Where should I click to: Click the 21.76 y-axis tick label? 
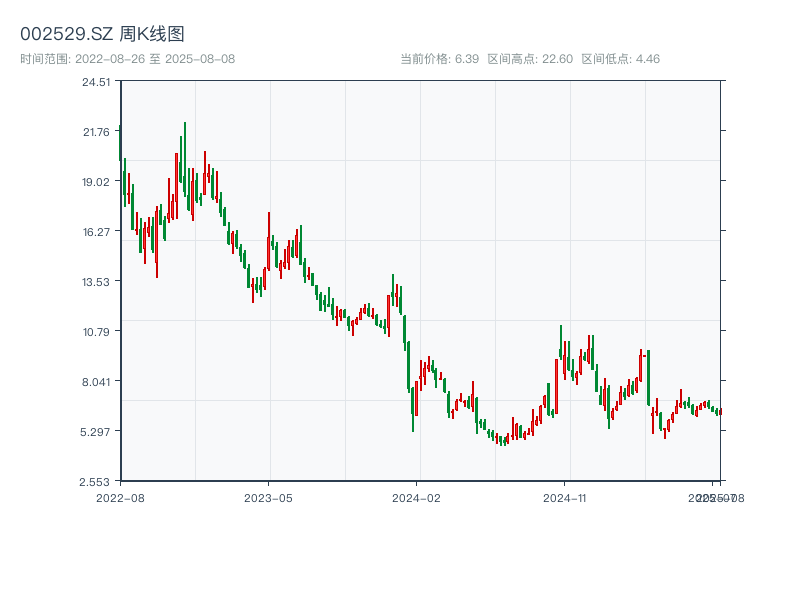[x=96, y=132]
